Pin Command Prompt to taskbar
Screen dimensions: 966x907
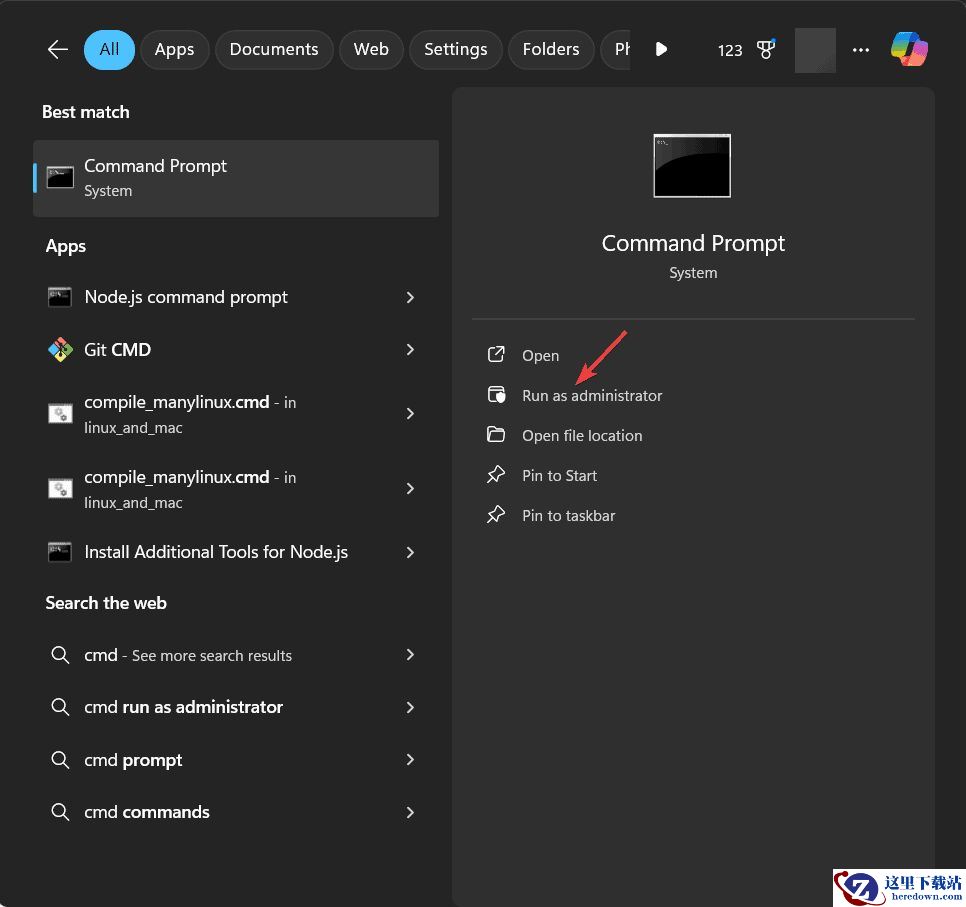coord(568,516)
